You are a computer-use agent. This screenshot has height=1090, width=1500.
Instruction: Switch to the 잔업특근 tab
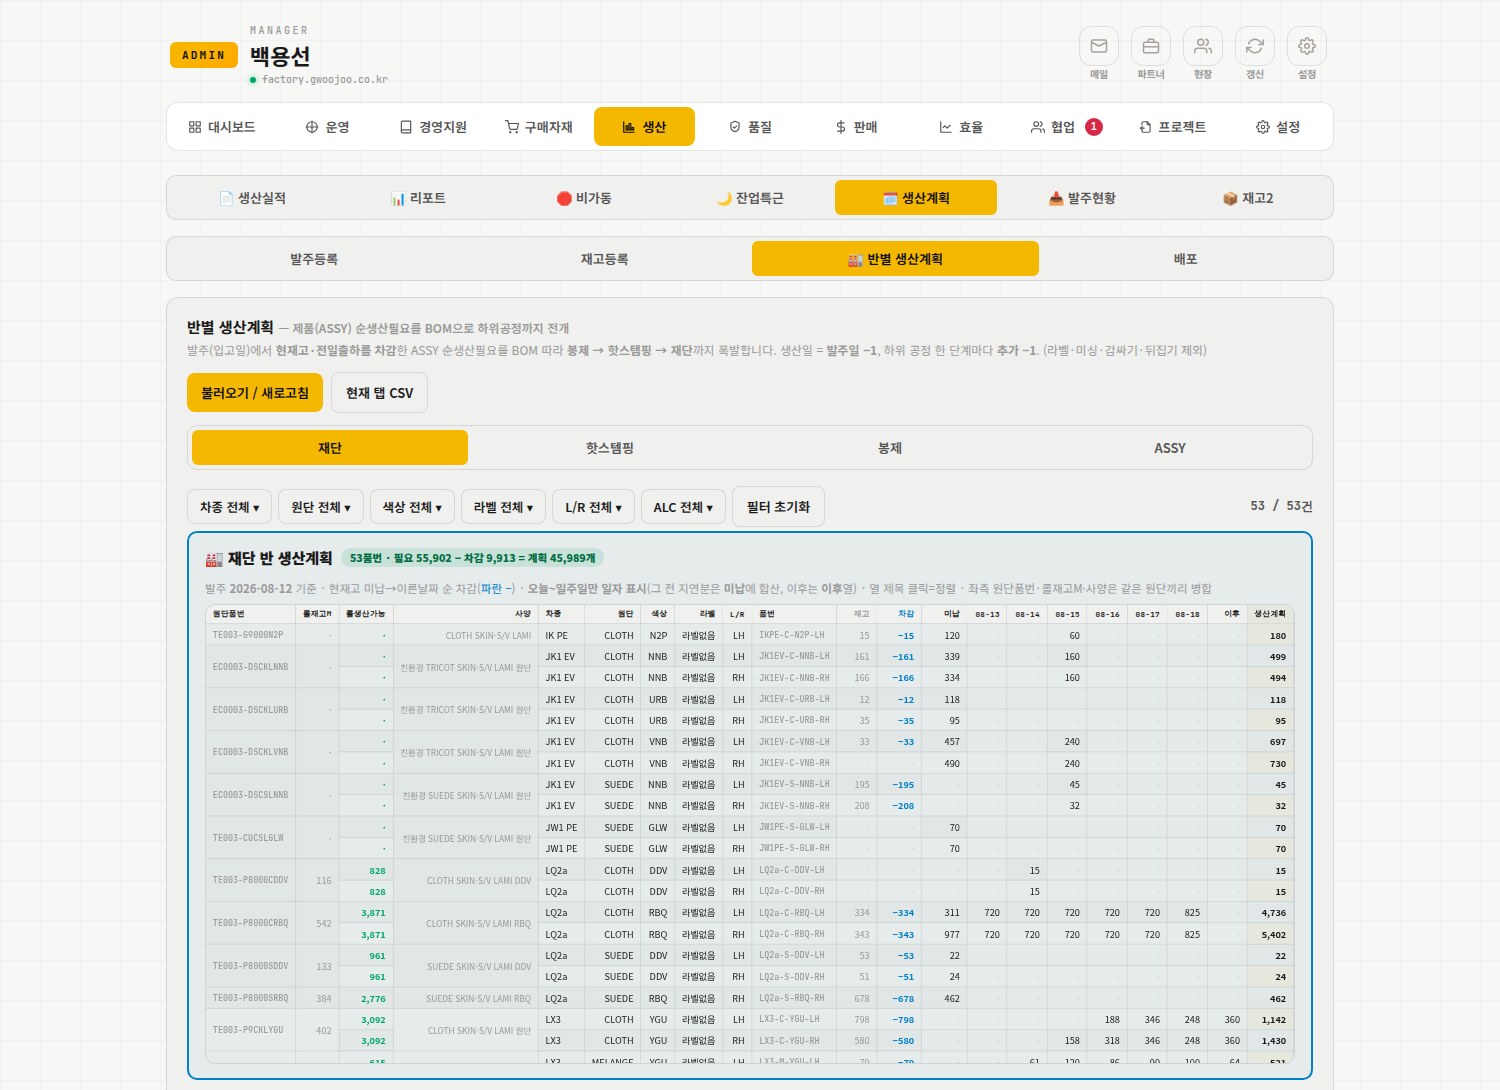click(750, 198)
